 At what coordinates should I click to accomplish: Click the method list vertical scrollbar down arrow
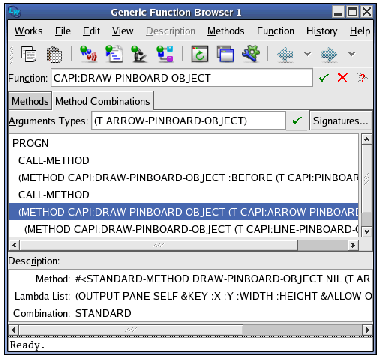367,231
